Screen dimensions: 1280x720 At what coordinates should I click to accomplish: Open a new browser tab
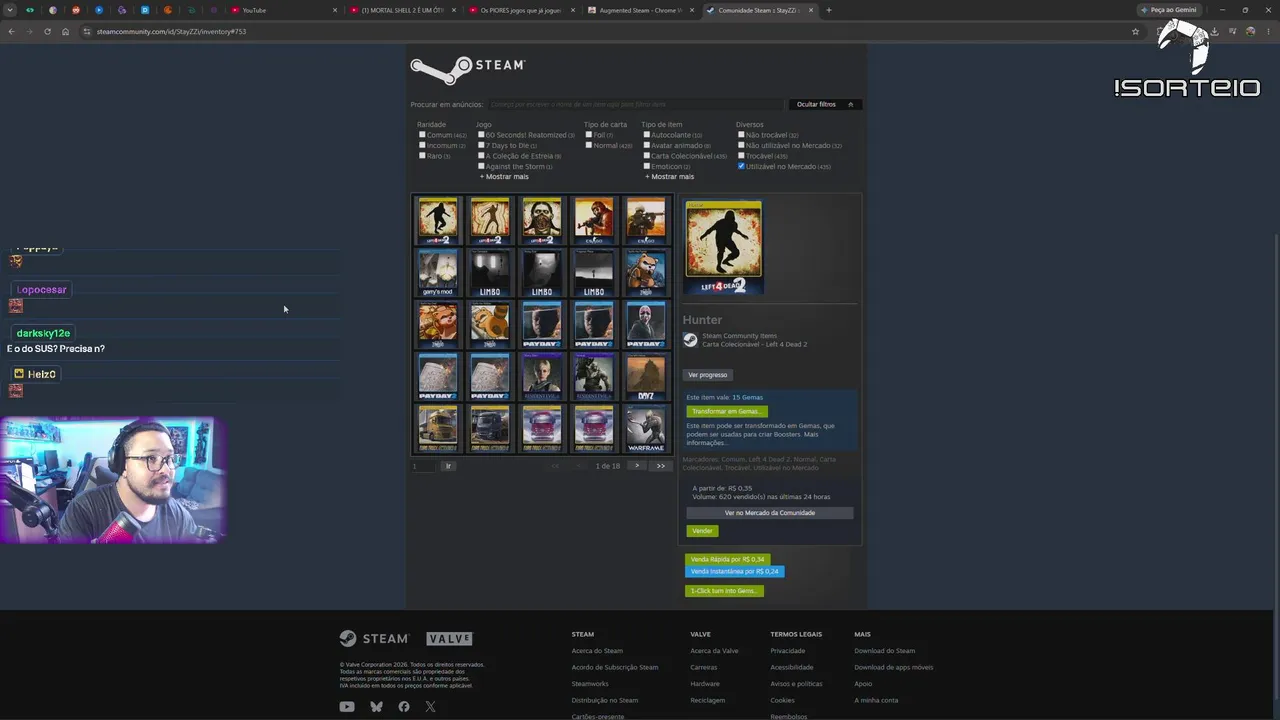click(x=828, y=10)
